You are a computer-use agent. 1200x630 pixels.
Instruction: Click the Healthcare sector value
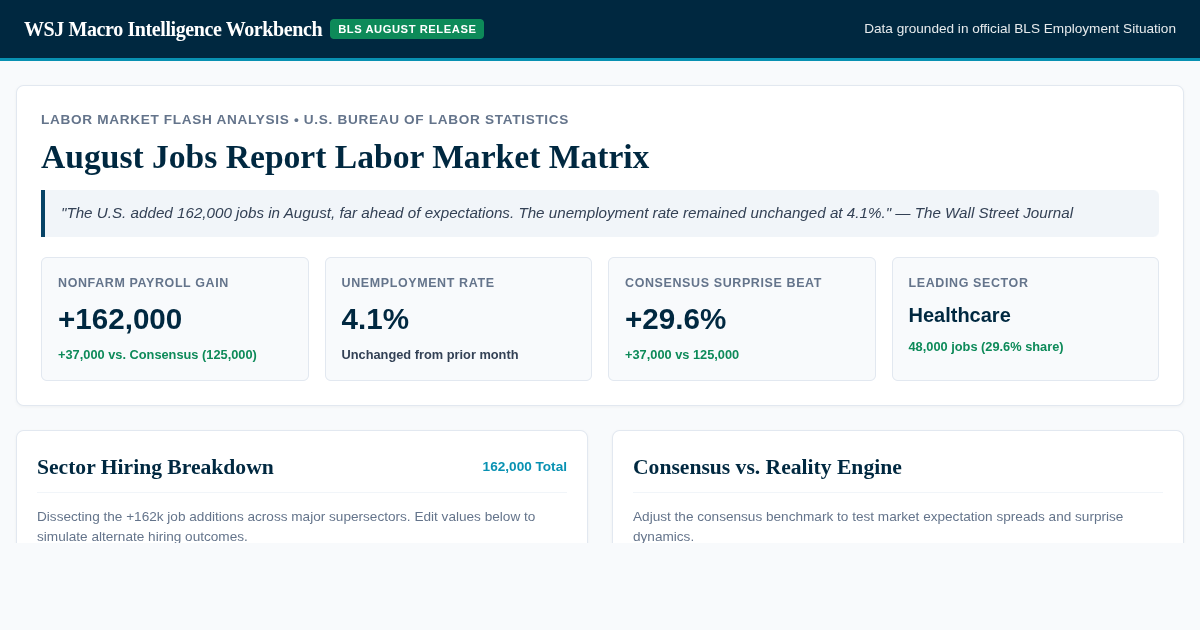960,315
